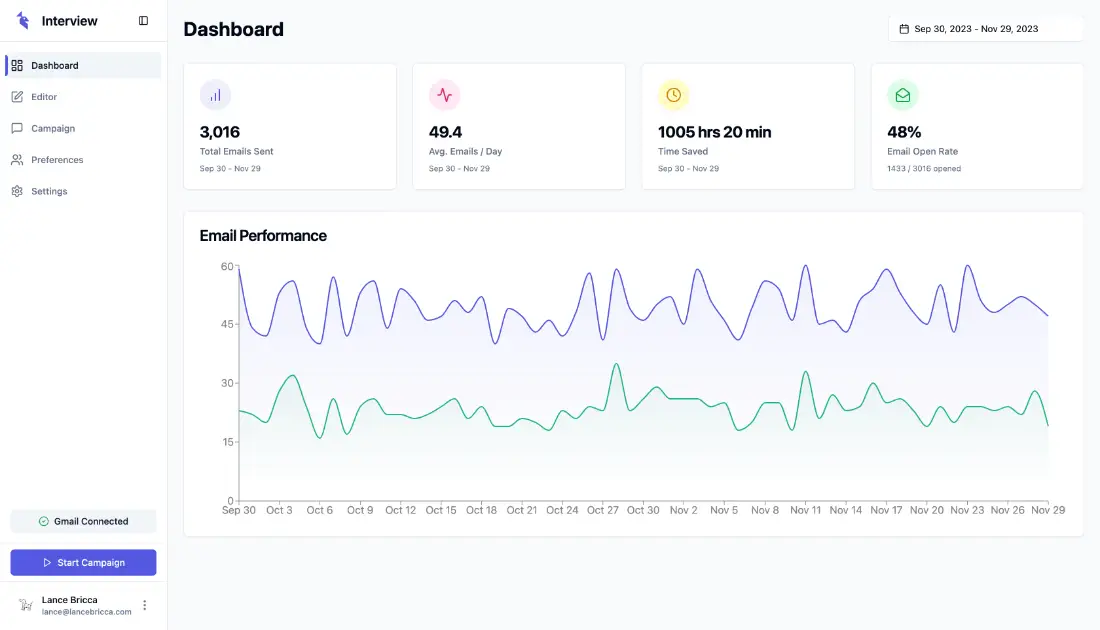
Task: Navigate to Settings in the sidebar
Action: [x=49, y=191]
